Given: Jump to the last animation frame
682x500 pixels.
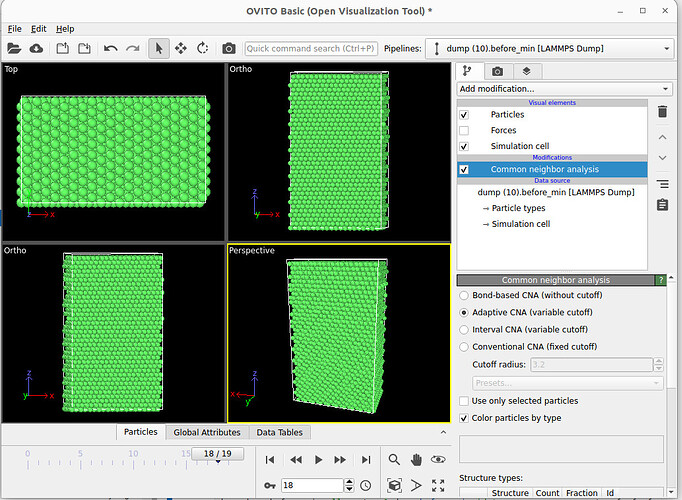Looking at the screenshot, I should pyautogui.click(x=366, y=460).
